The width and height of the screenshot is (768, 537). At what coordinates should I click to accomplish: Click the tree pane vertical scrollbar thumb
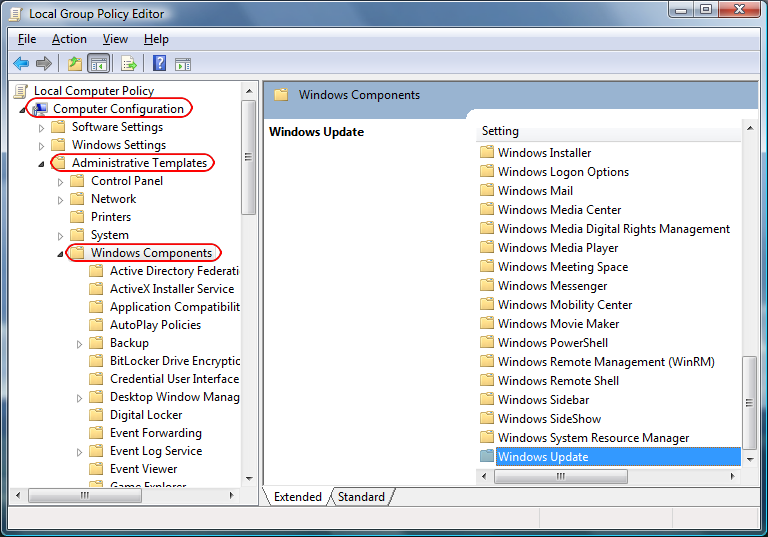click(x=248, y=157)
